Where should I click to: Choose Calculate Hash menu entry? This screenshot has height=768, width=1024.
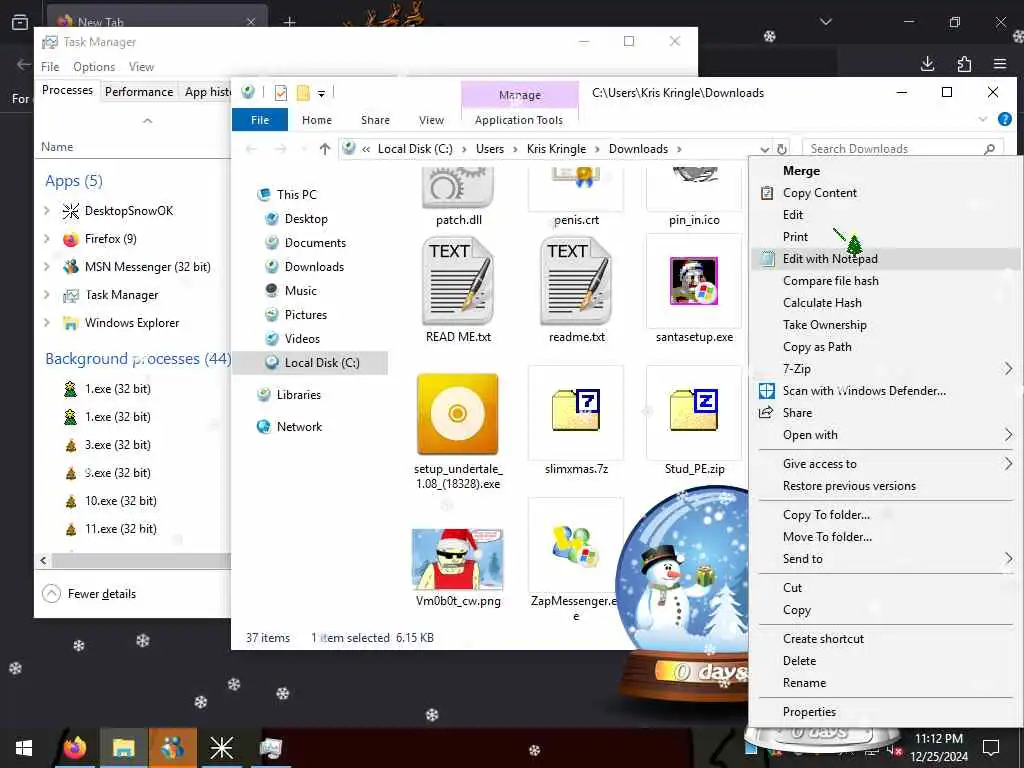885,302
